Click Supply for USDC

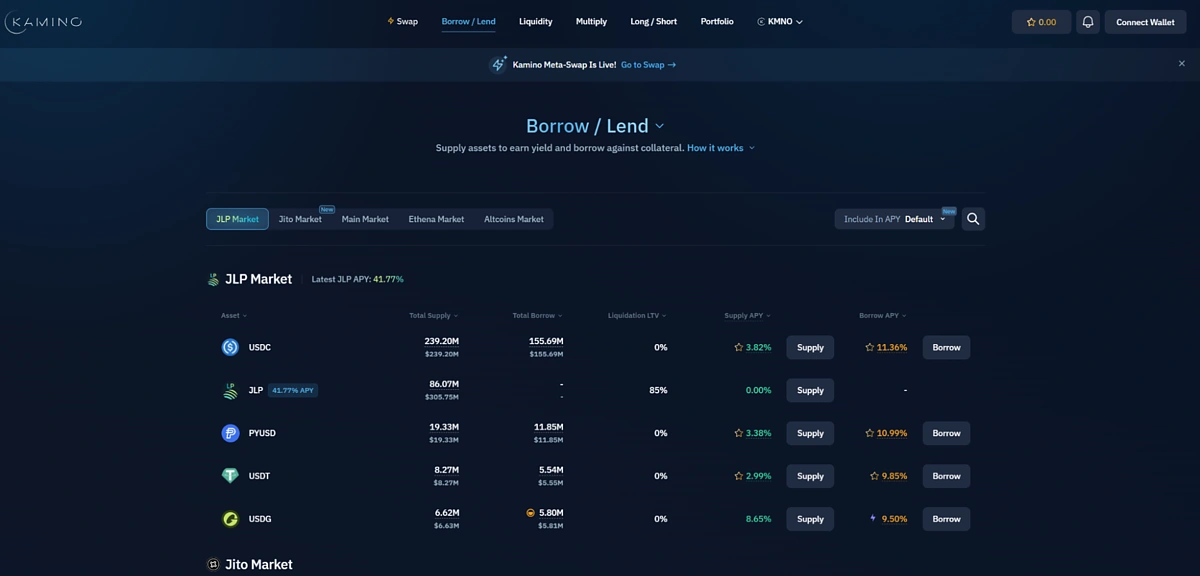[810, 347]
